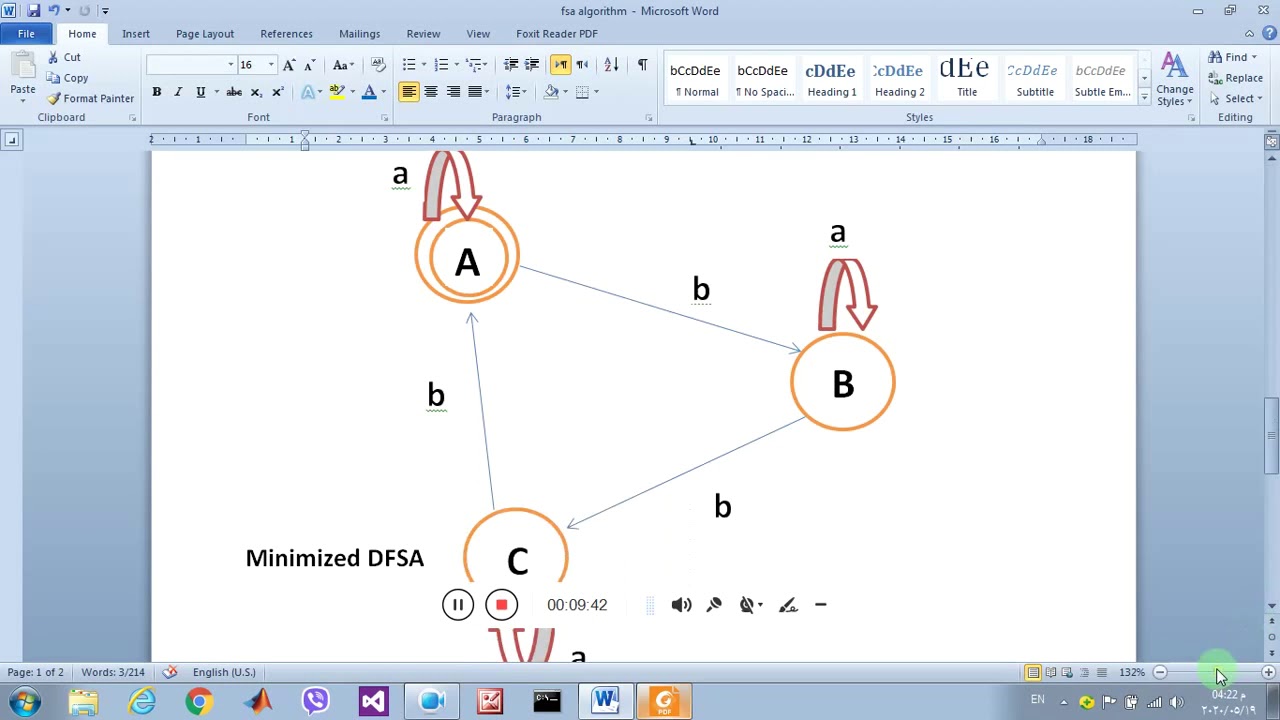The image size is (1280, 720).
Task: Open the Foxit Reader PDF tab
Action: [557, 33]
